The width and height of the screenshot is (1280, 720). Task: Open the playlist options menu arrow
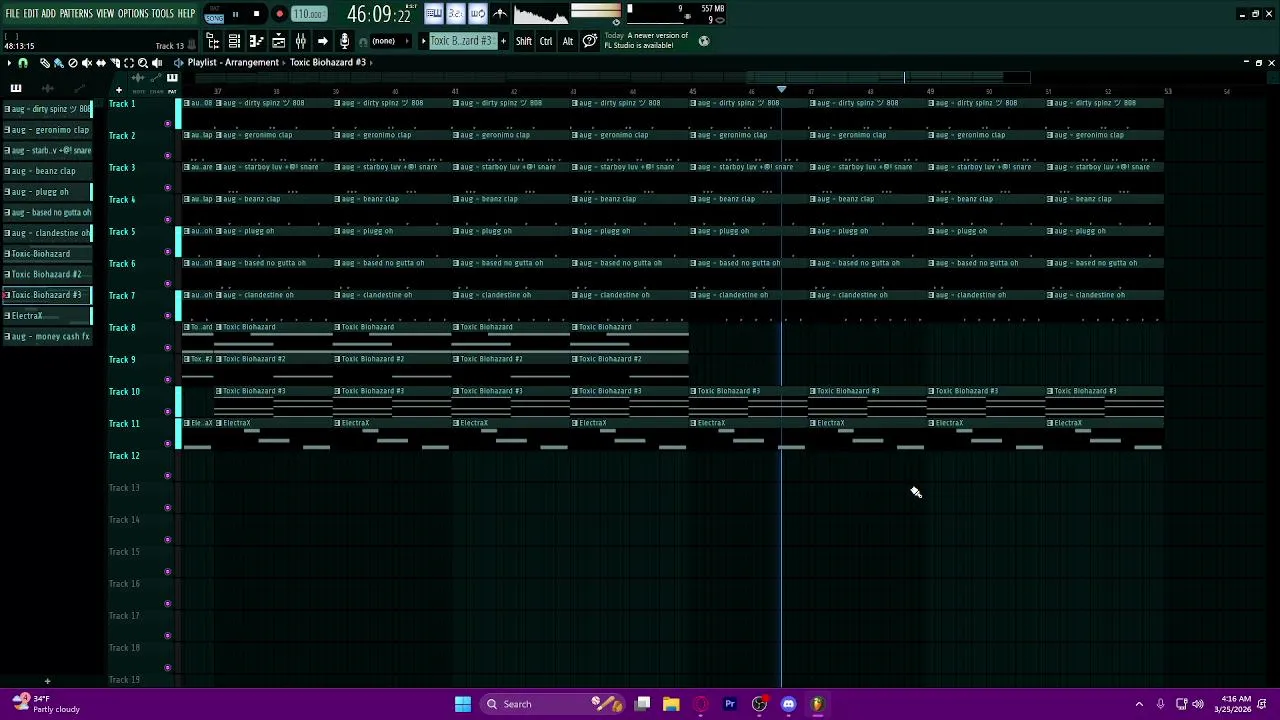click(8, 63)
